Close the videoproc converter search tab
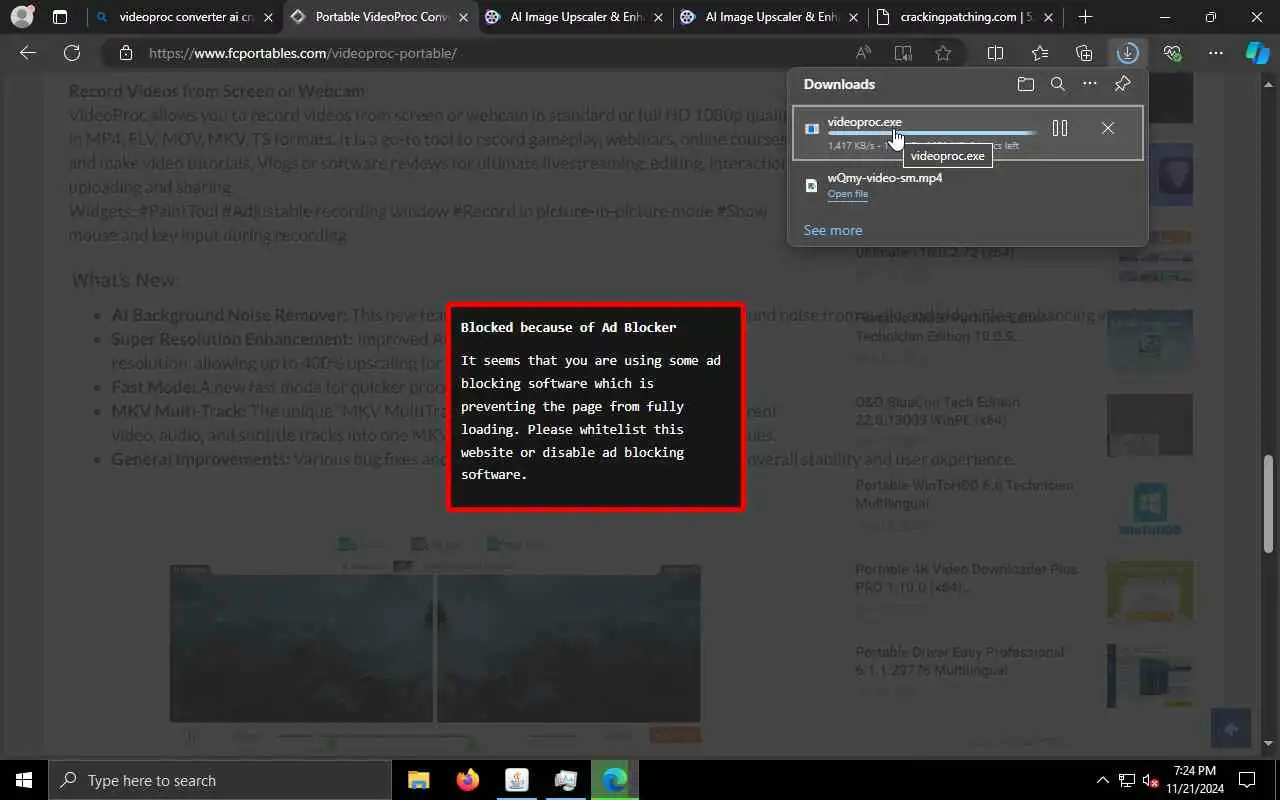Viewport: 1280px width, 800px height. pos(268,17)
